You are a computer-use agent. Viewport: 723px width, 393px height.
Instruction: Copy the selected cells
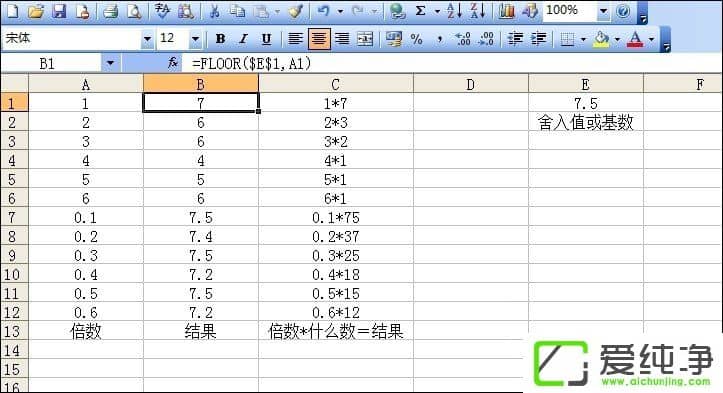tap(237, 11)
